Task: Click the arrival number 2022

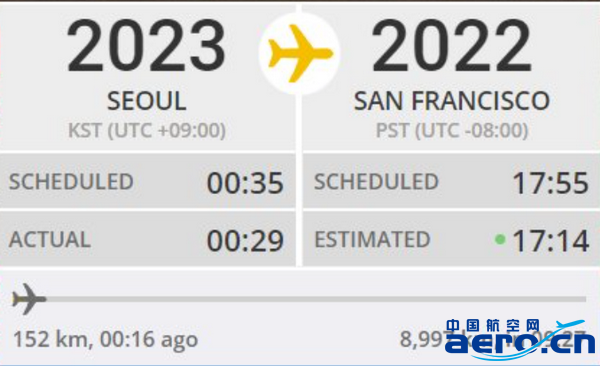Action: coord(452,46)
